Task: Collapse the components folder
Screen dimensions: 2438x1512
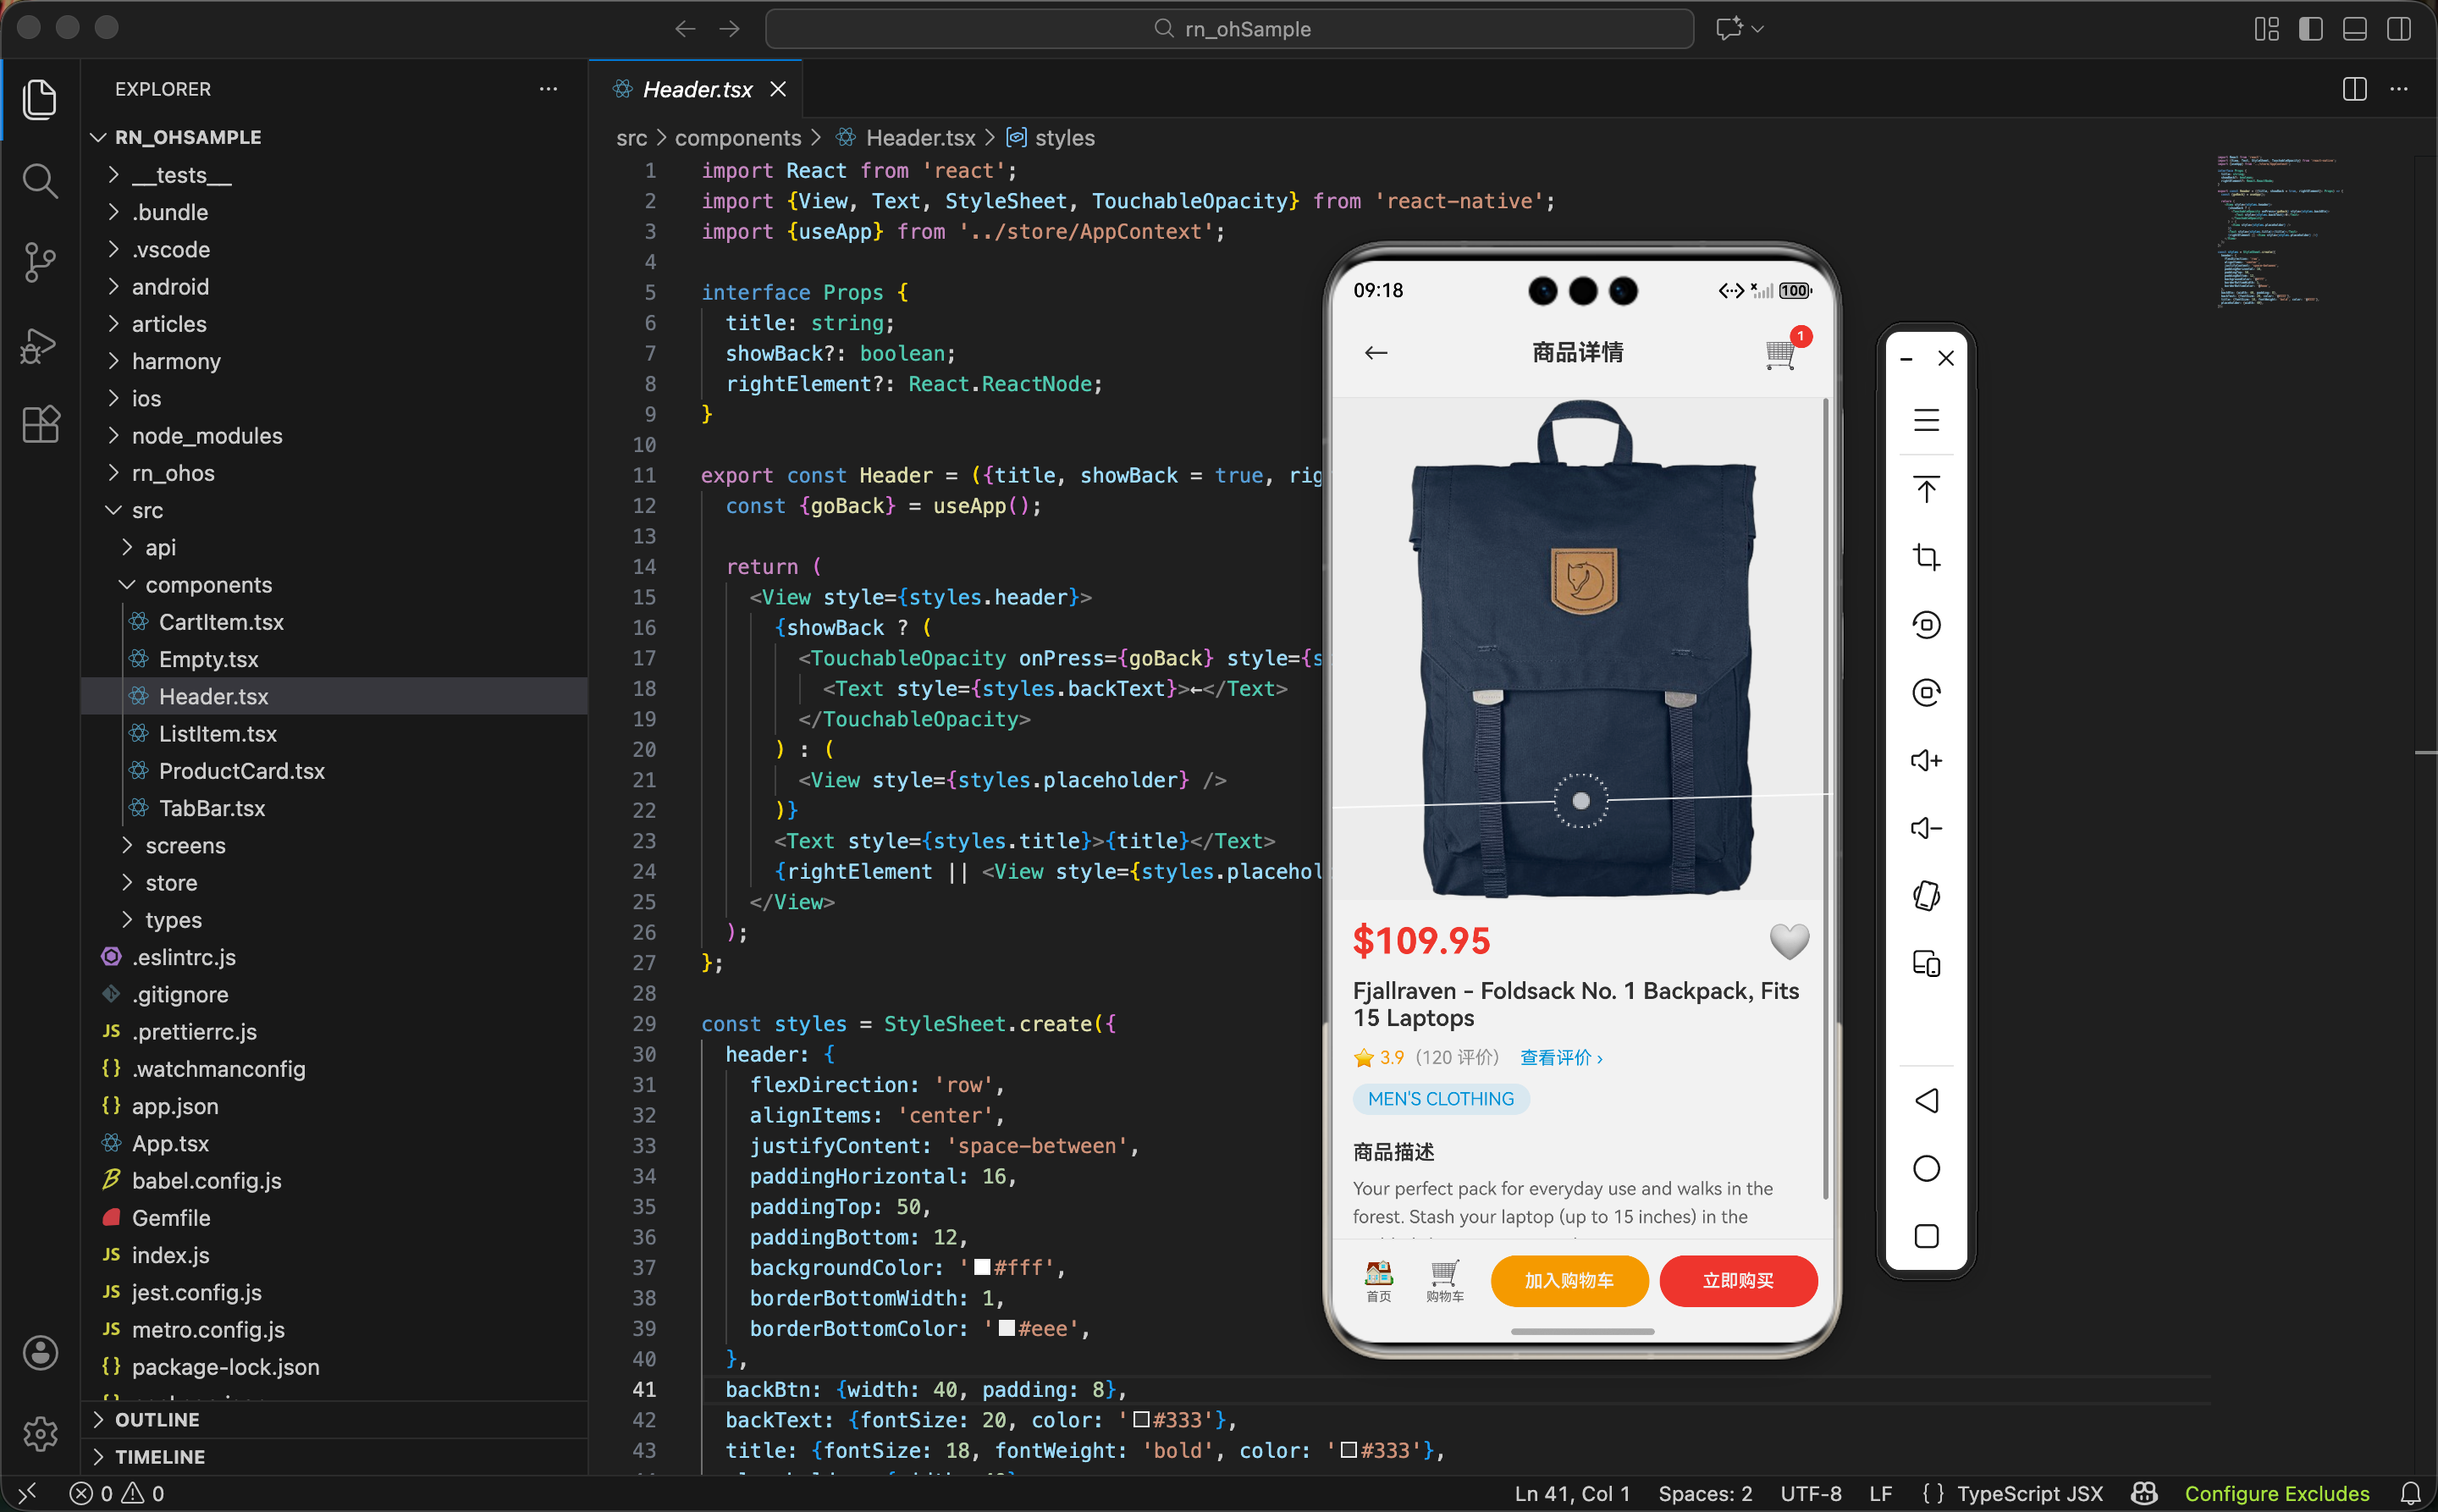Action: tap(208, 584)
